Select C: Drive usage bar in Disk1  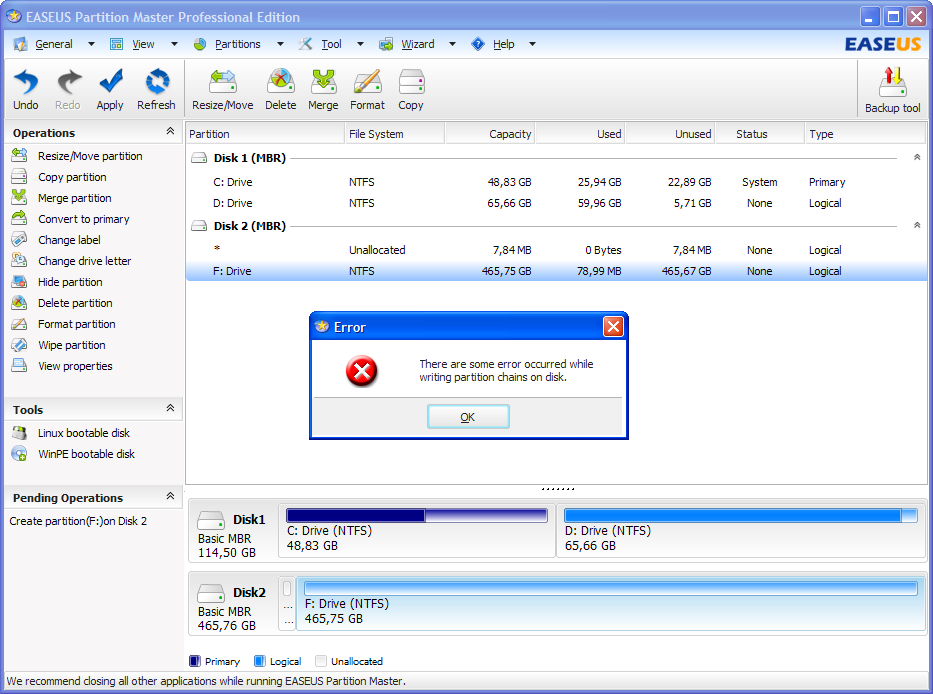pos(417,515)
